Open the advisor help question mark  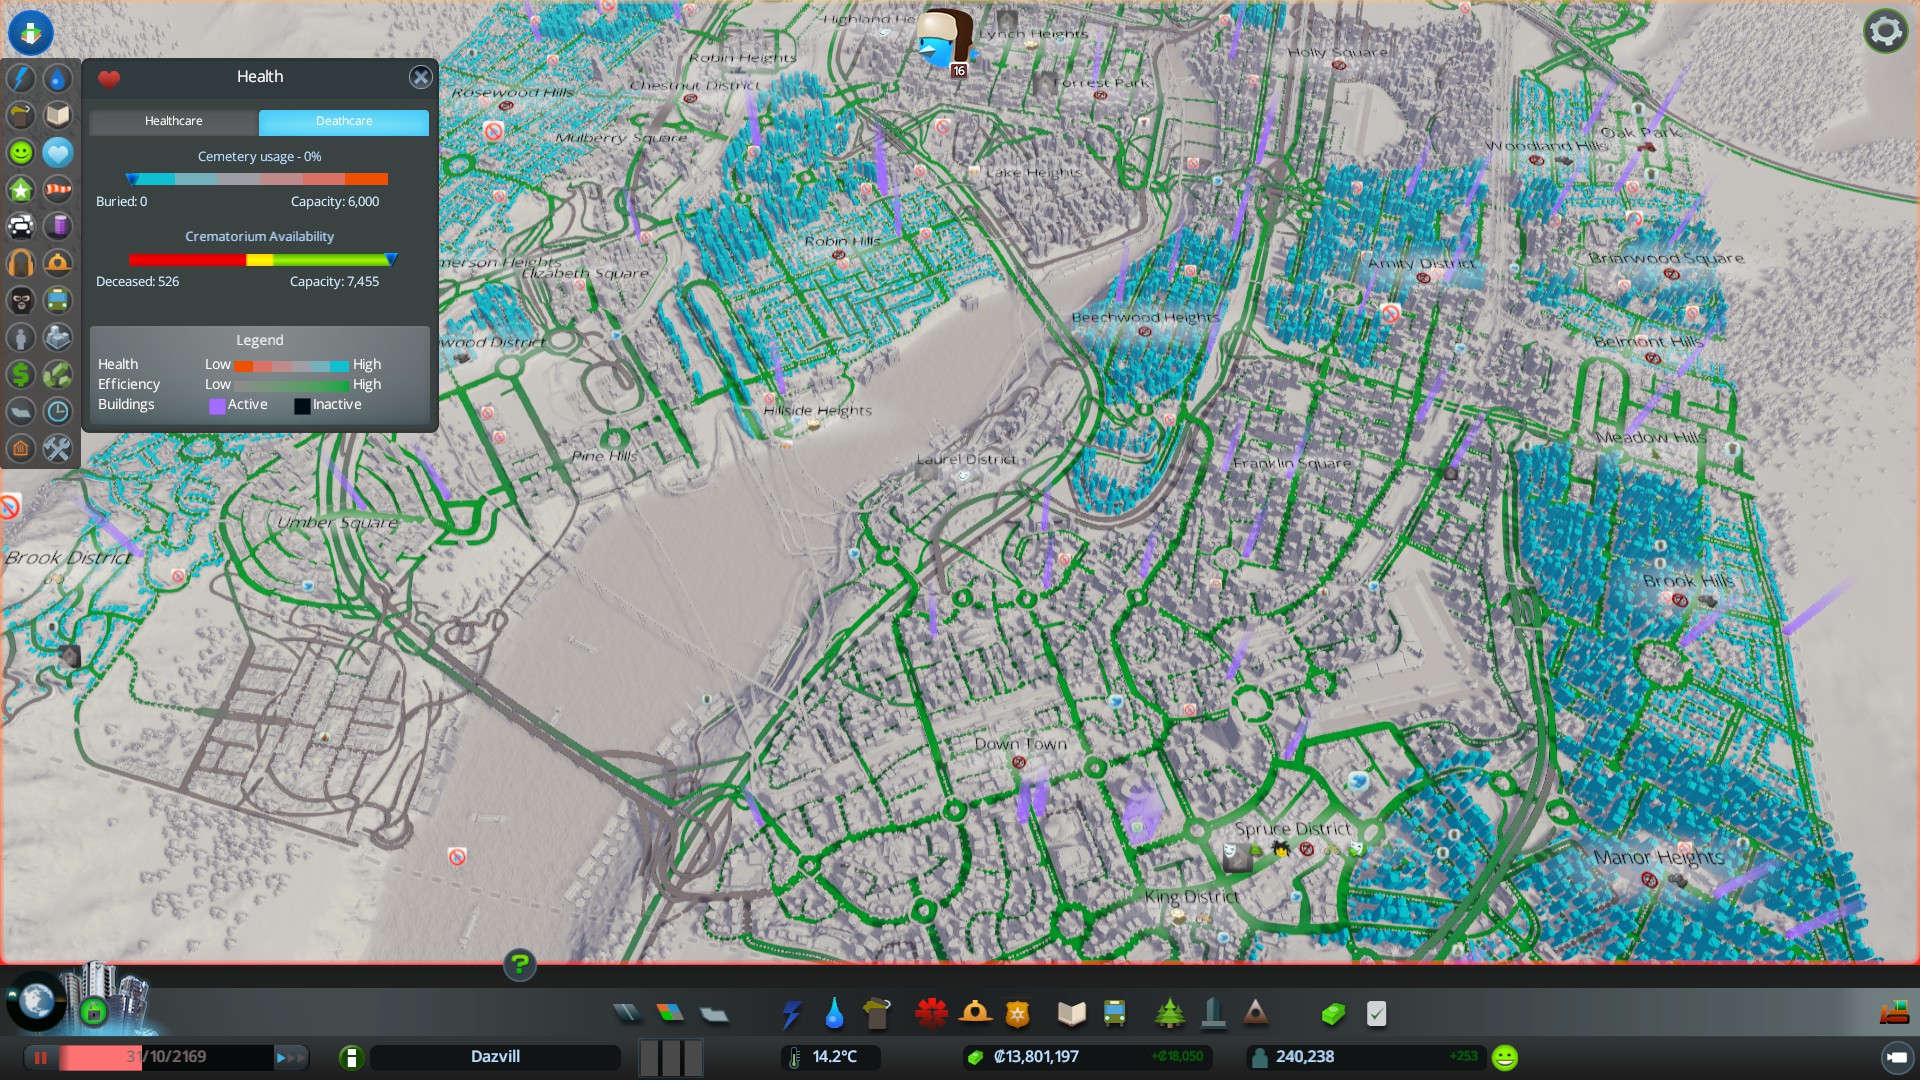point(519,964)
